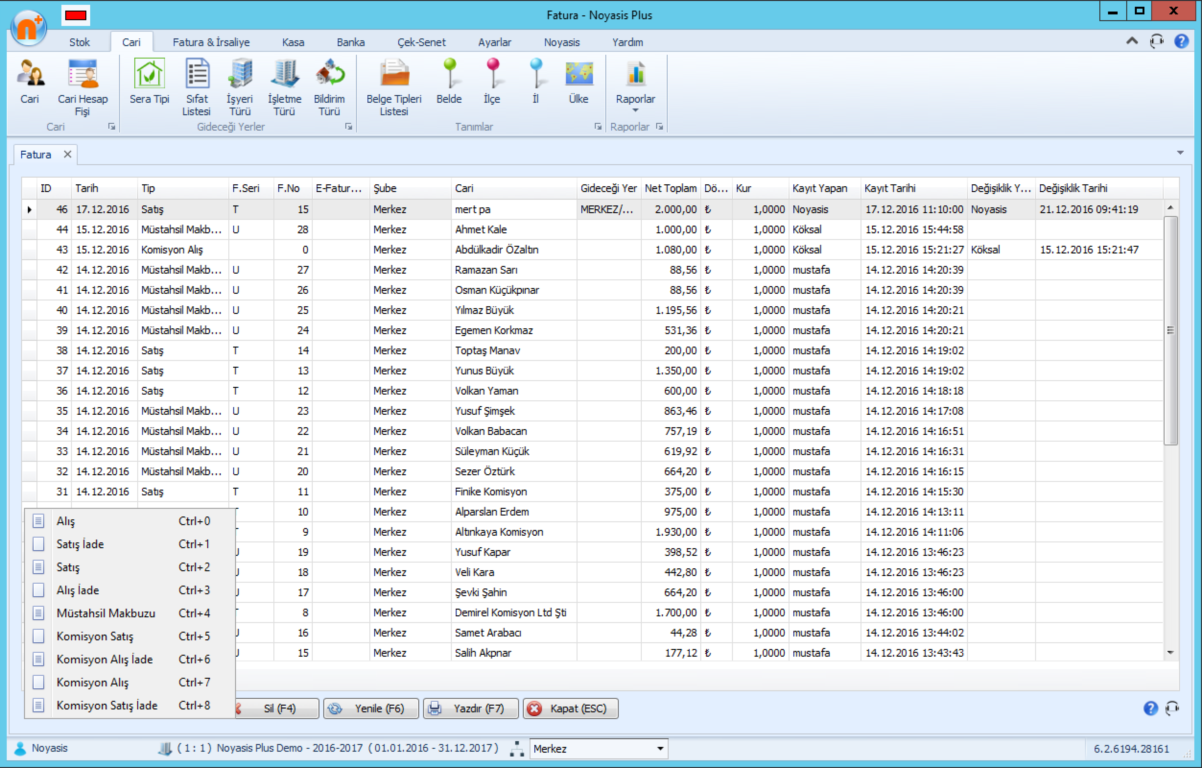Collapse the ribbon with the chevron
The image size is (1202, 768).
(x=1132, y=42)
